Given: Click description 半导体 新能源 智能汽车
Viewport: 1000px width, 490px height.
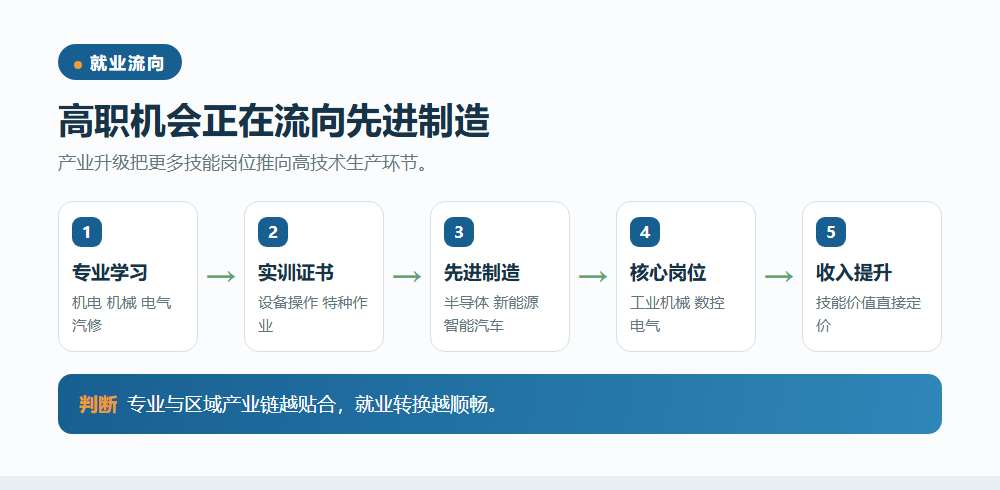Looking at the screenshot, I should [491, 314].
